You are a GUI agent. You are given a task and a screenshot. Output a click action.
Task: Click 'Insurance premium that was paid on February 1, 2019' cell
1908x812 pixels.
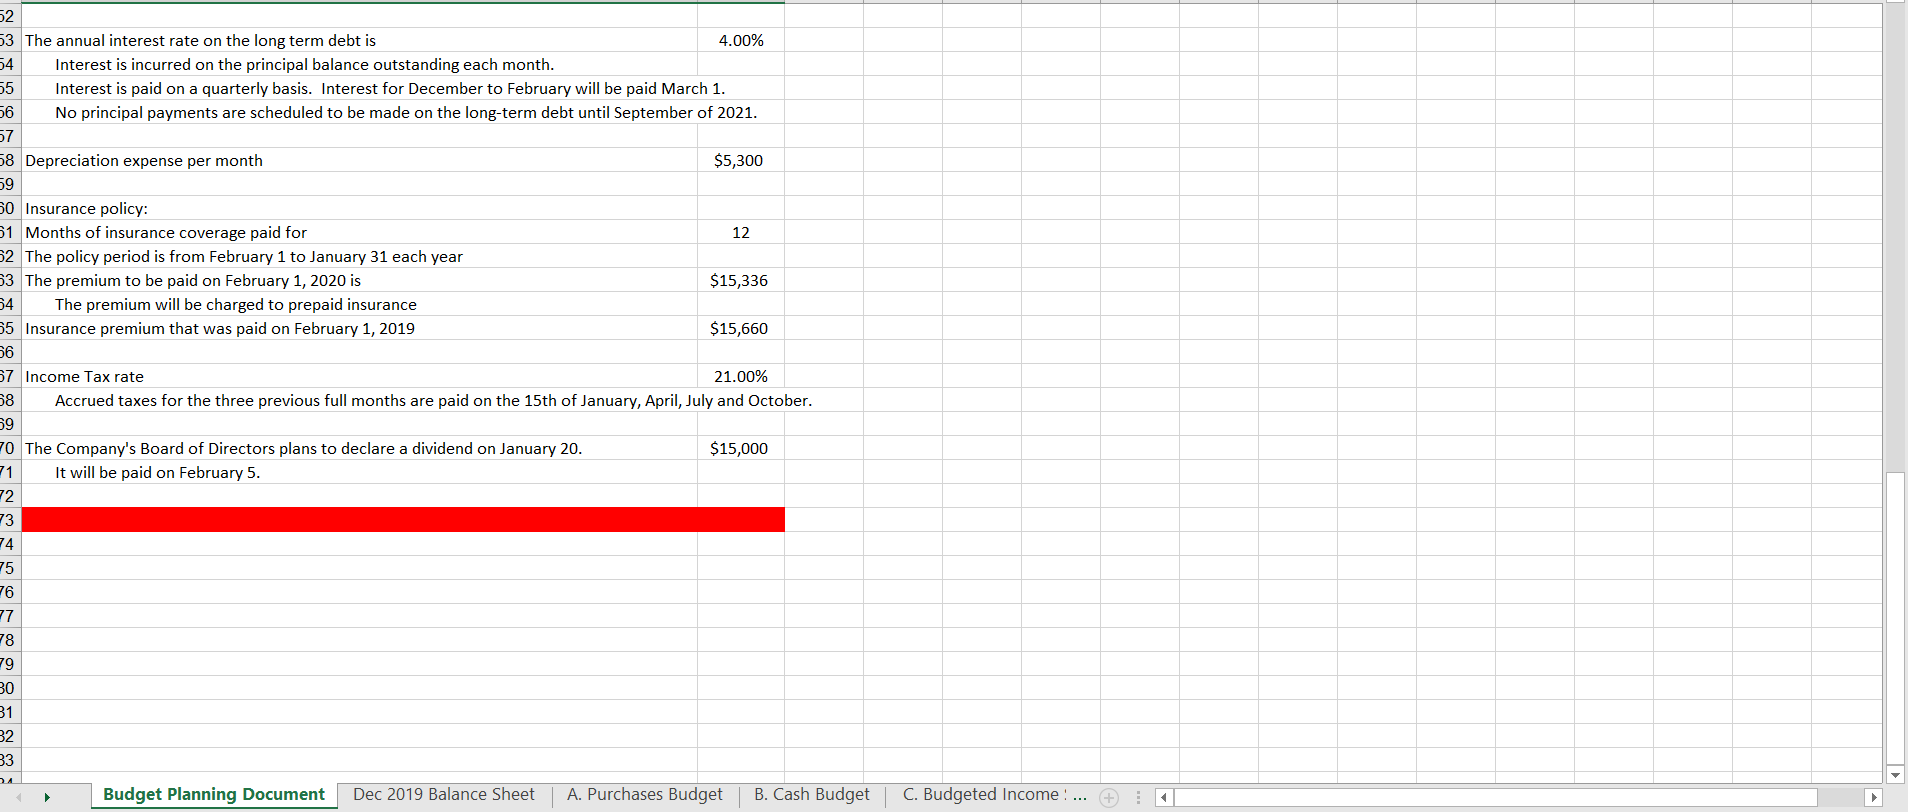(359, 328)
